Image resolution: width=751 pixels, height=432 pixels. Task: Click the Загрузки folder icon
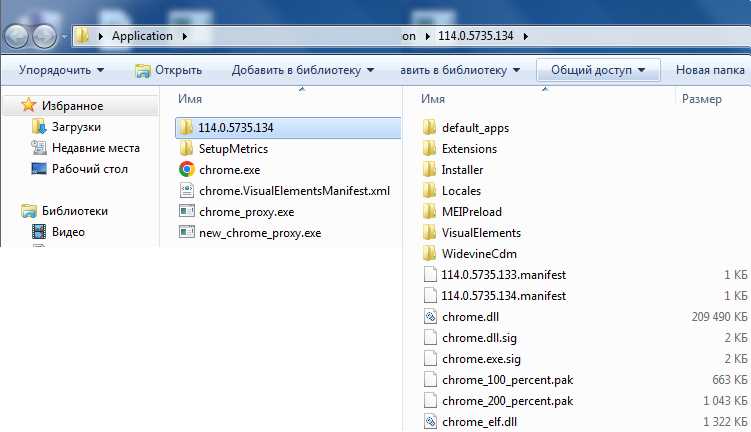pyautogui.click(x=39, y=127)
